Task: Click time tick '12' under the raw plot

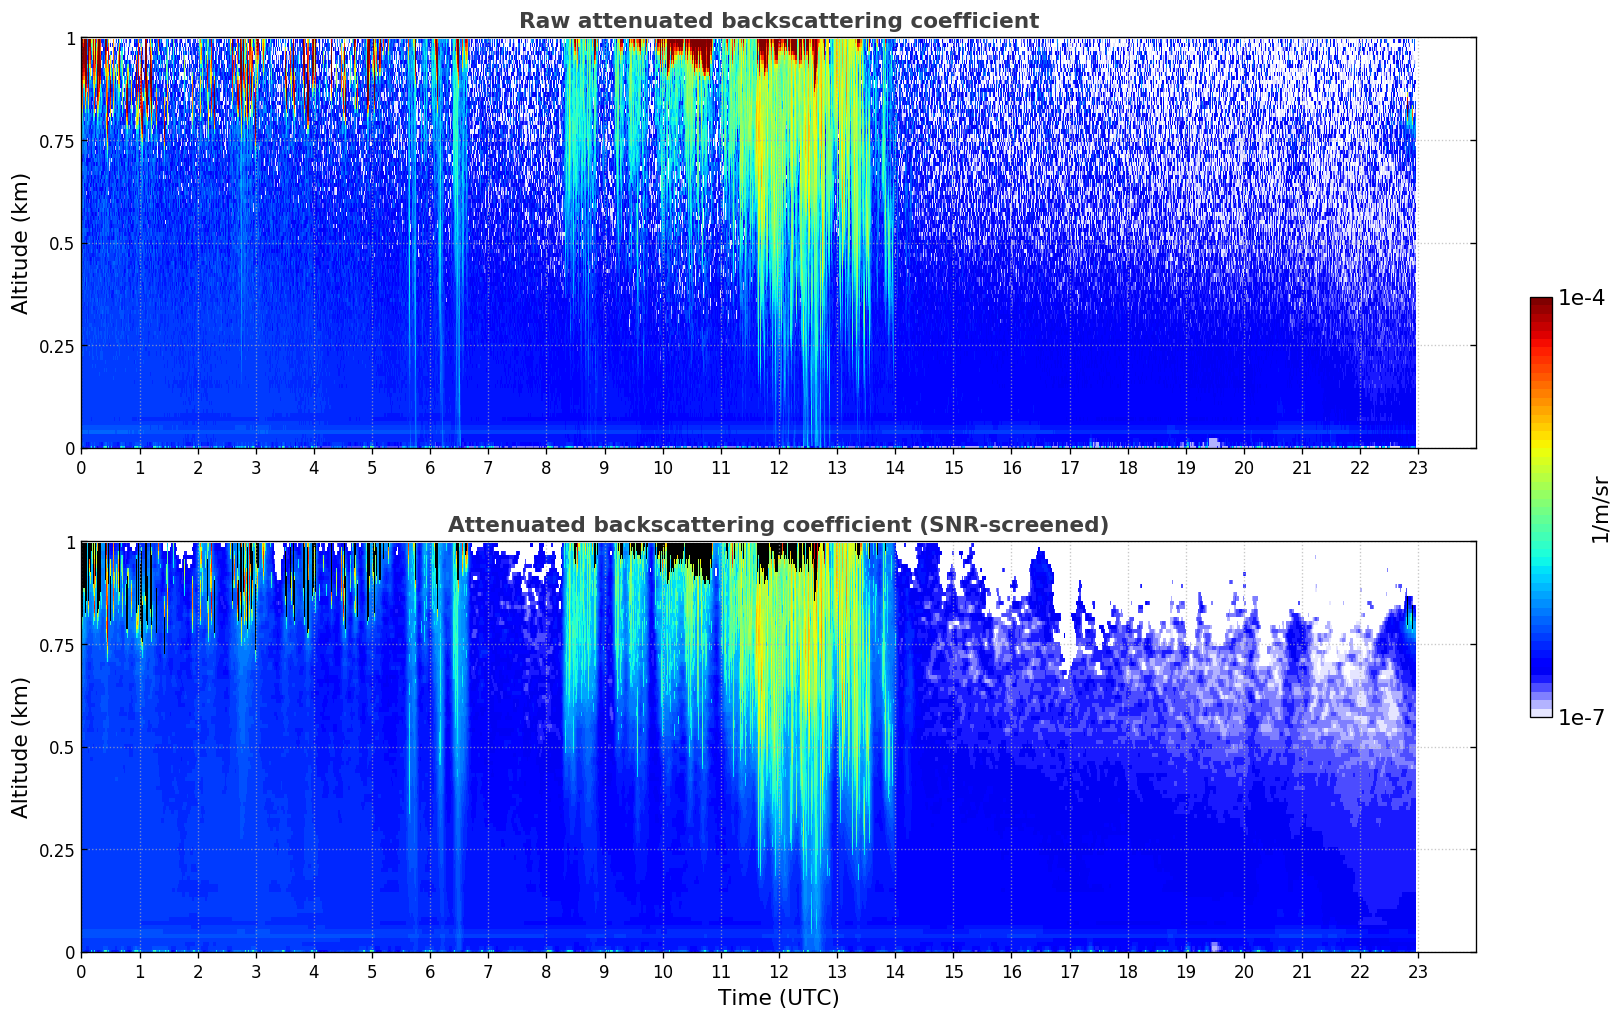Action: (779, 467)
